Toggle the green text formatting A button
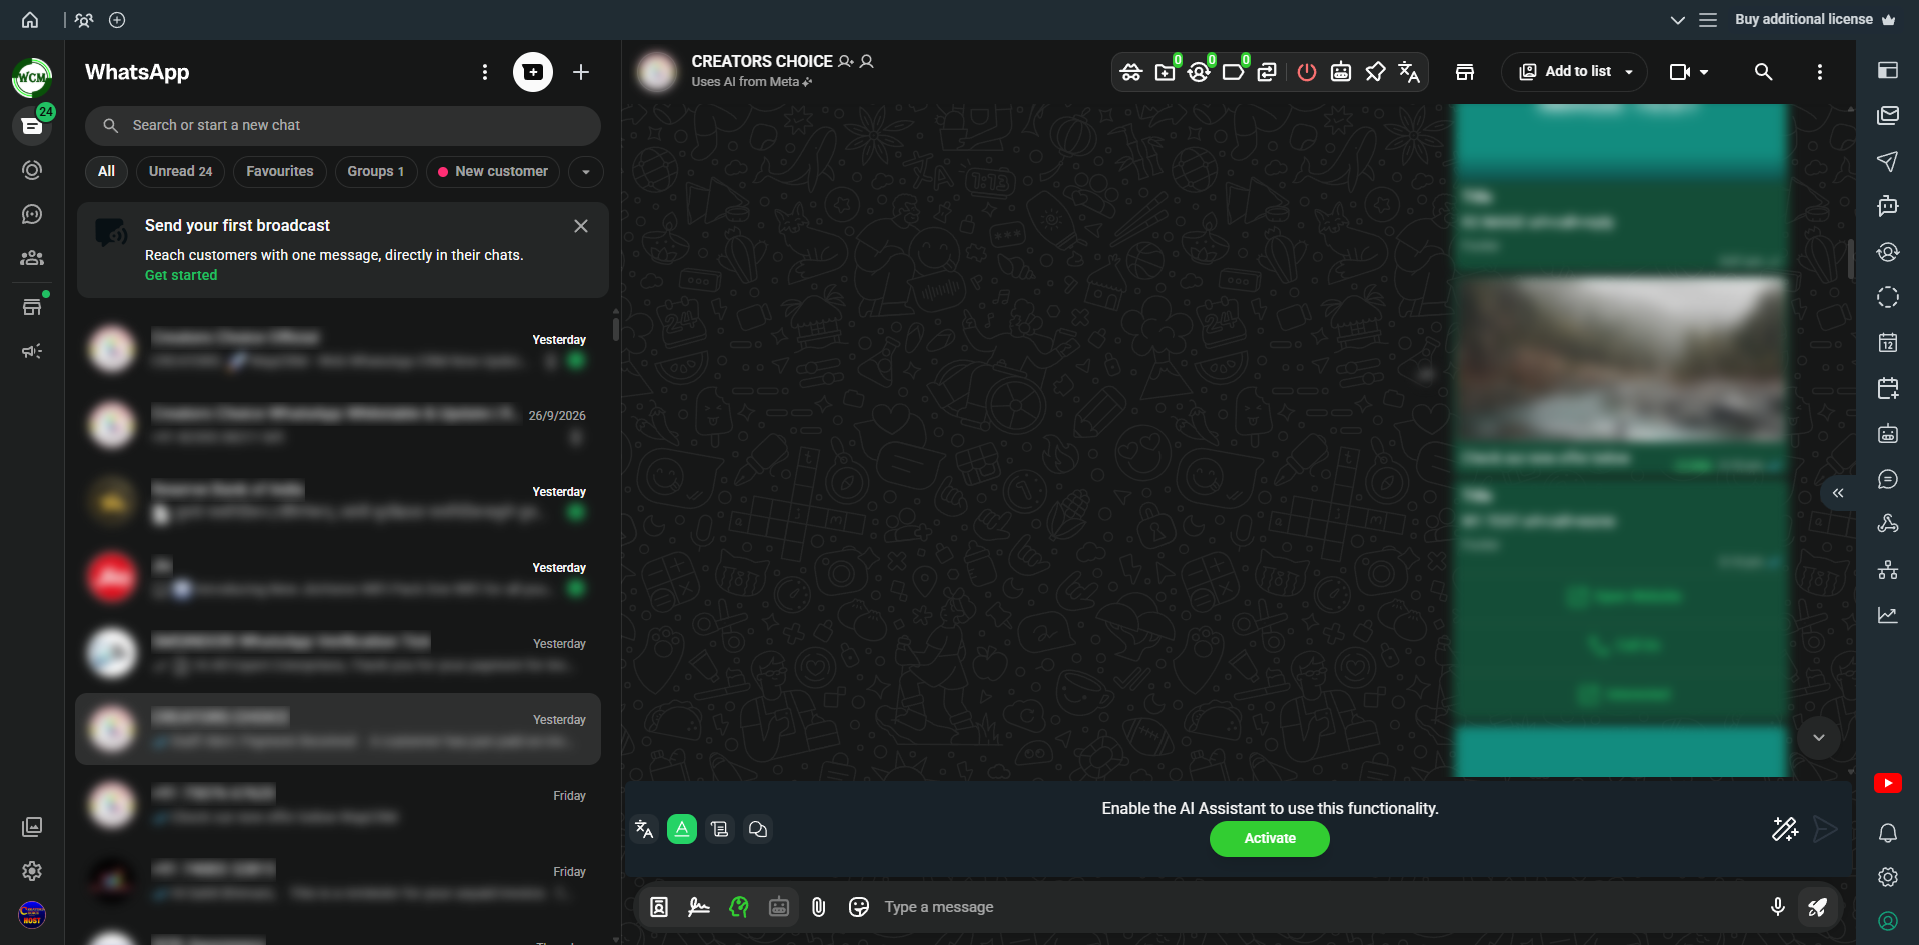This screenshot has height=945, width=1919. point(682,829)
